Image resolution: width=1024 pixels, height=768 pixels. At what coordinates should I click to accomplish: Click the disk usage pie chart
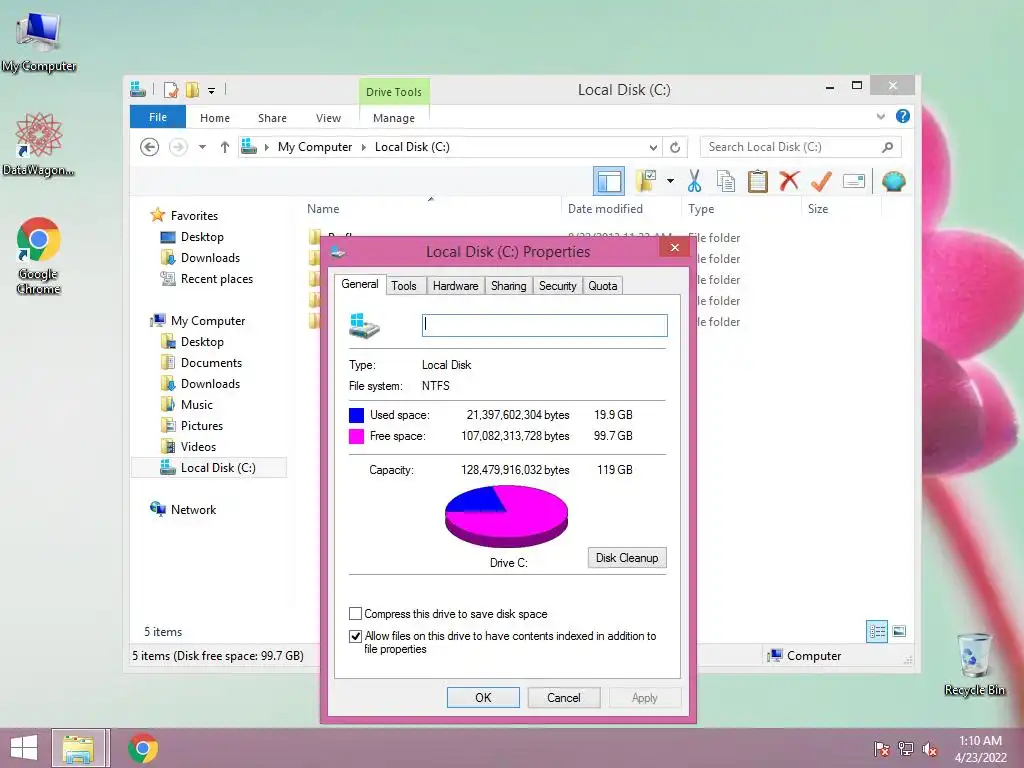pyautogui.click(x=506, y=517)
